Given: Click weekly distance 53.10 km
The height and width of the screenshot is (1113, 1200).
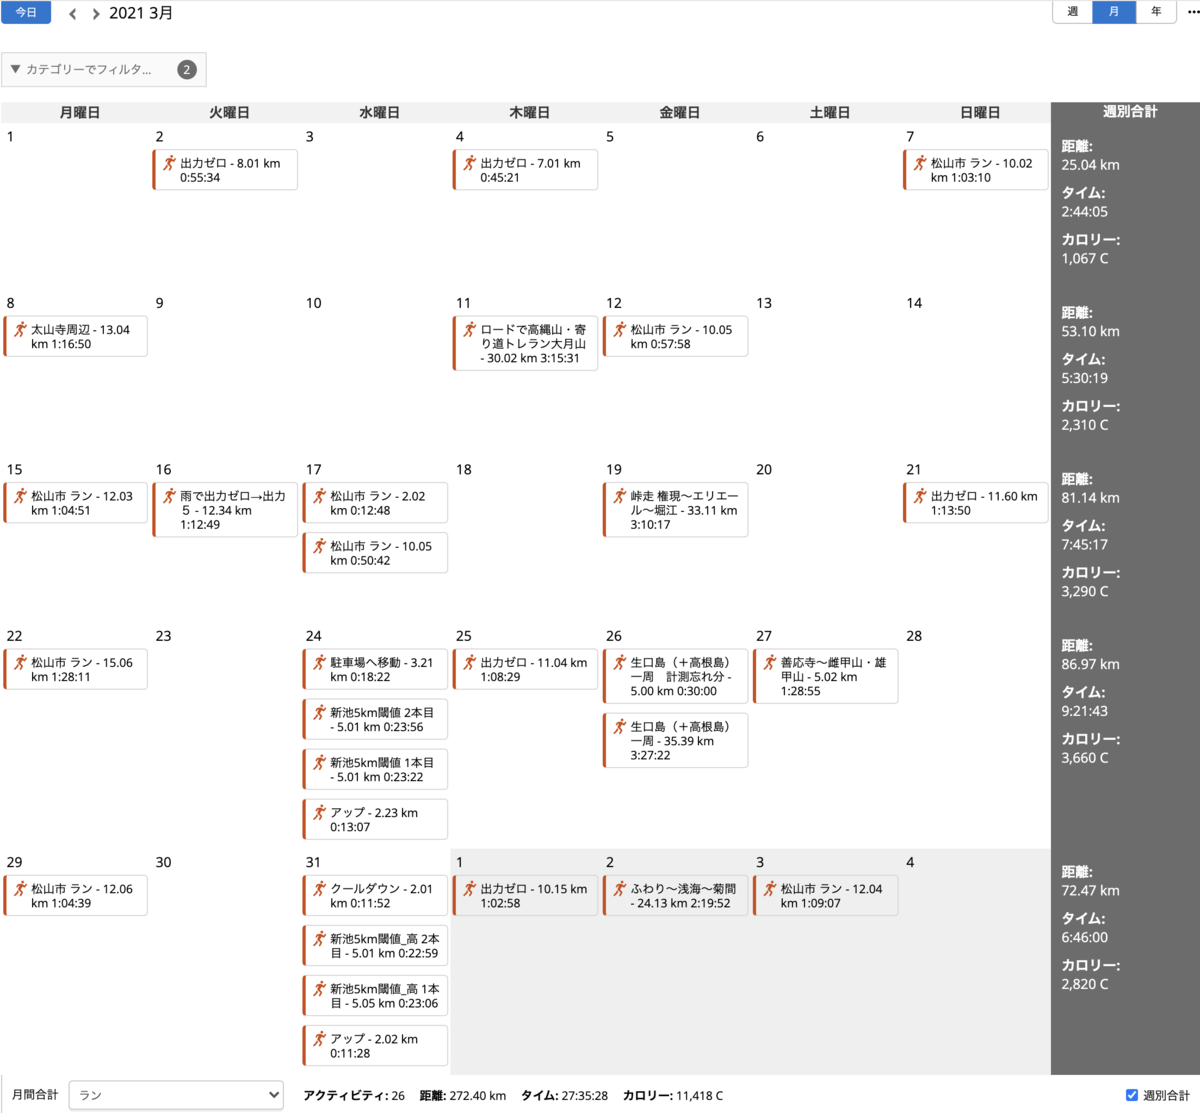Looking at the screenshot, I should (x=1090, y=331).
